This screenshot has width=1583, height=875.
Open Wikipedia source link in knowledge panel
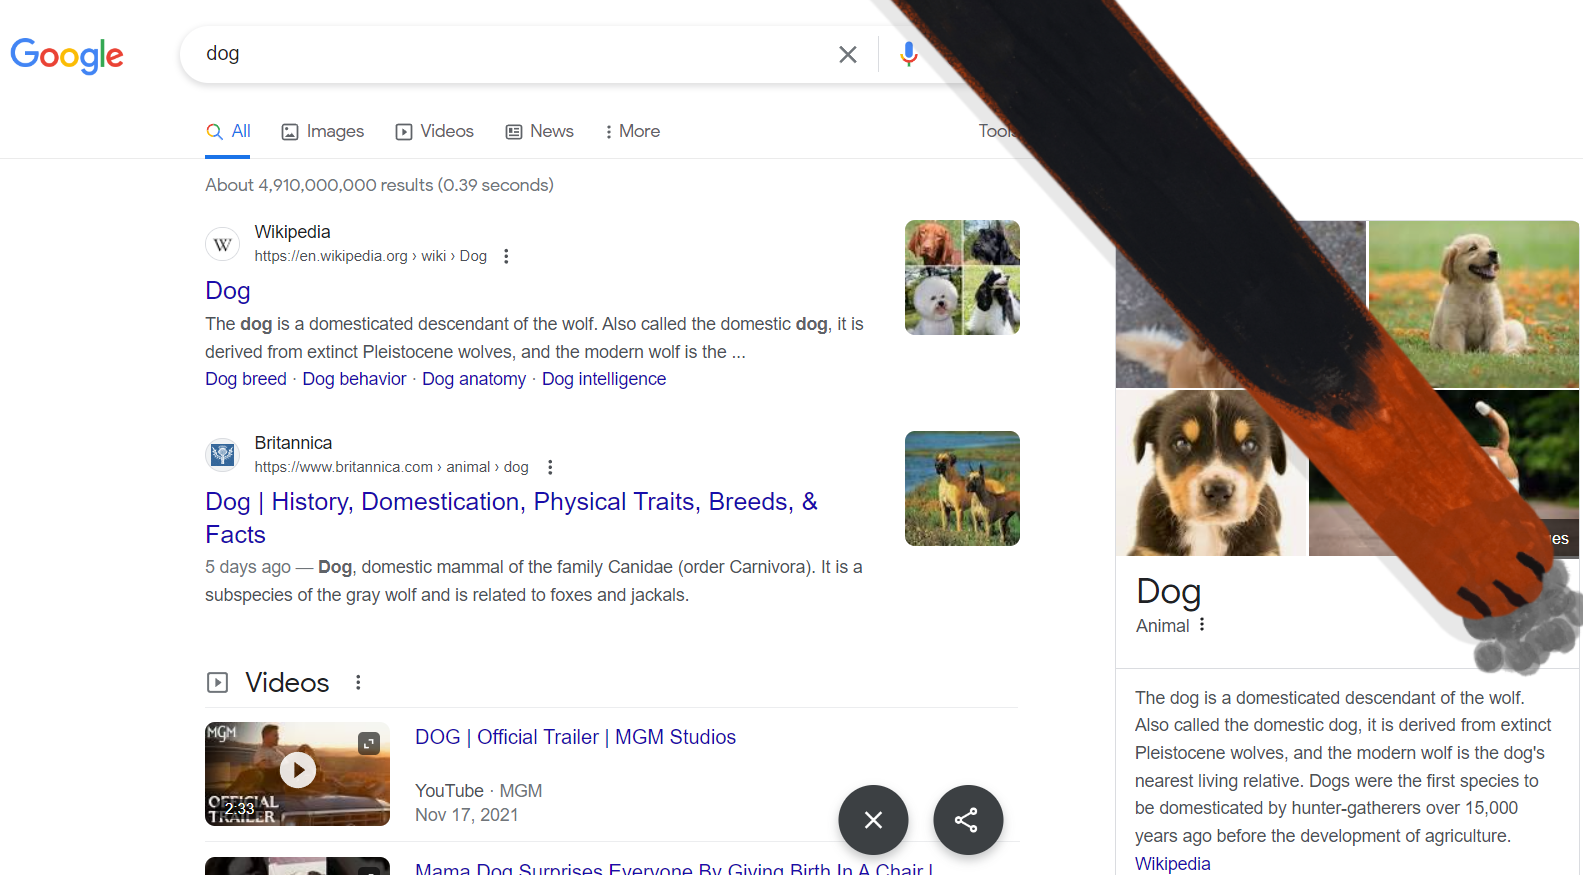click(1172, 864)
